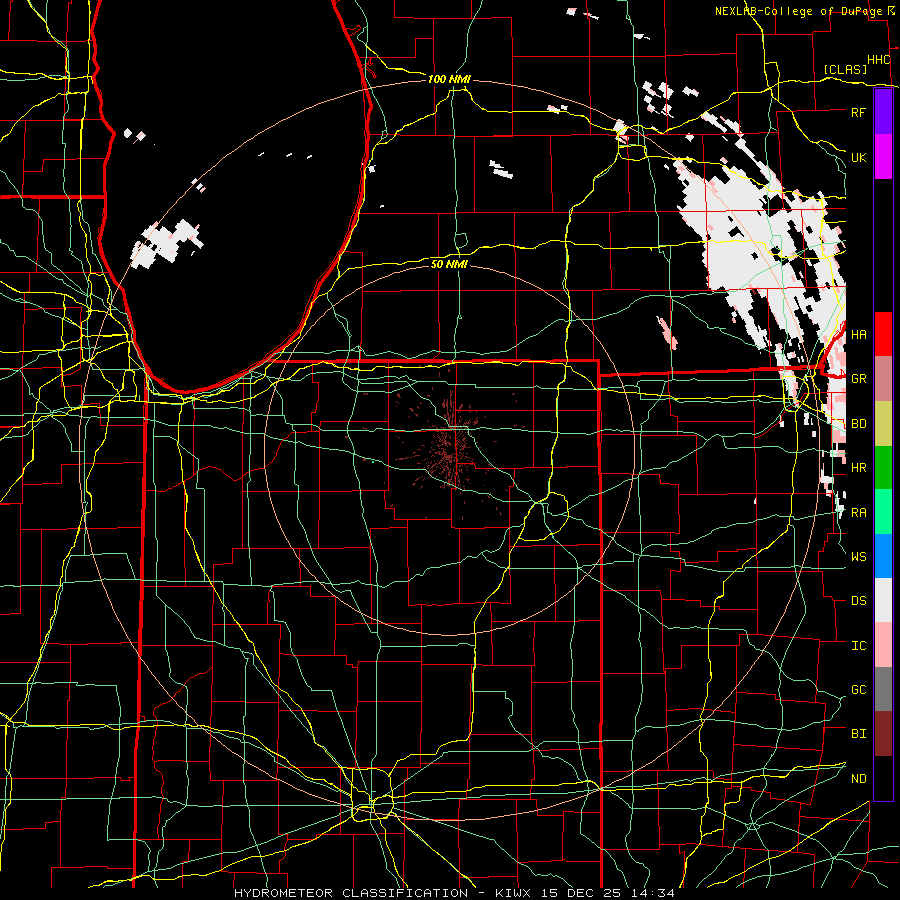The image size is (900, 900).
Task: Click the RA legend label
Action: 858,513
